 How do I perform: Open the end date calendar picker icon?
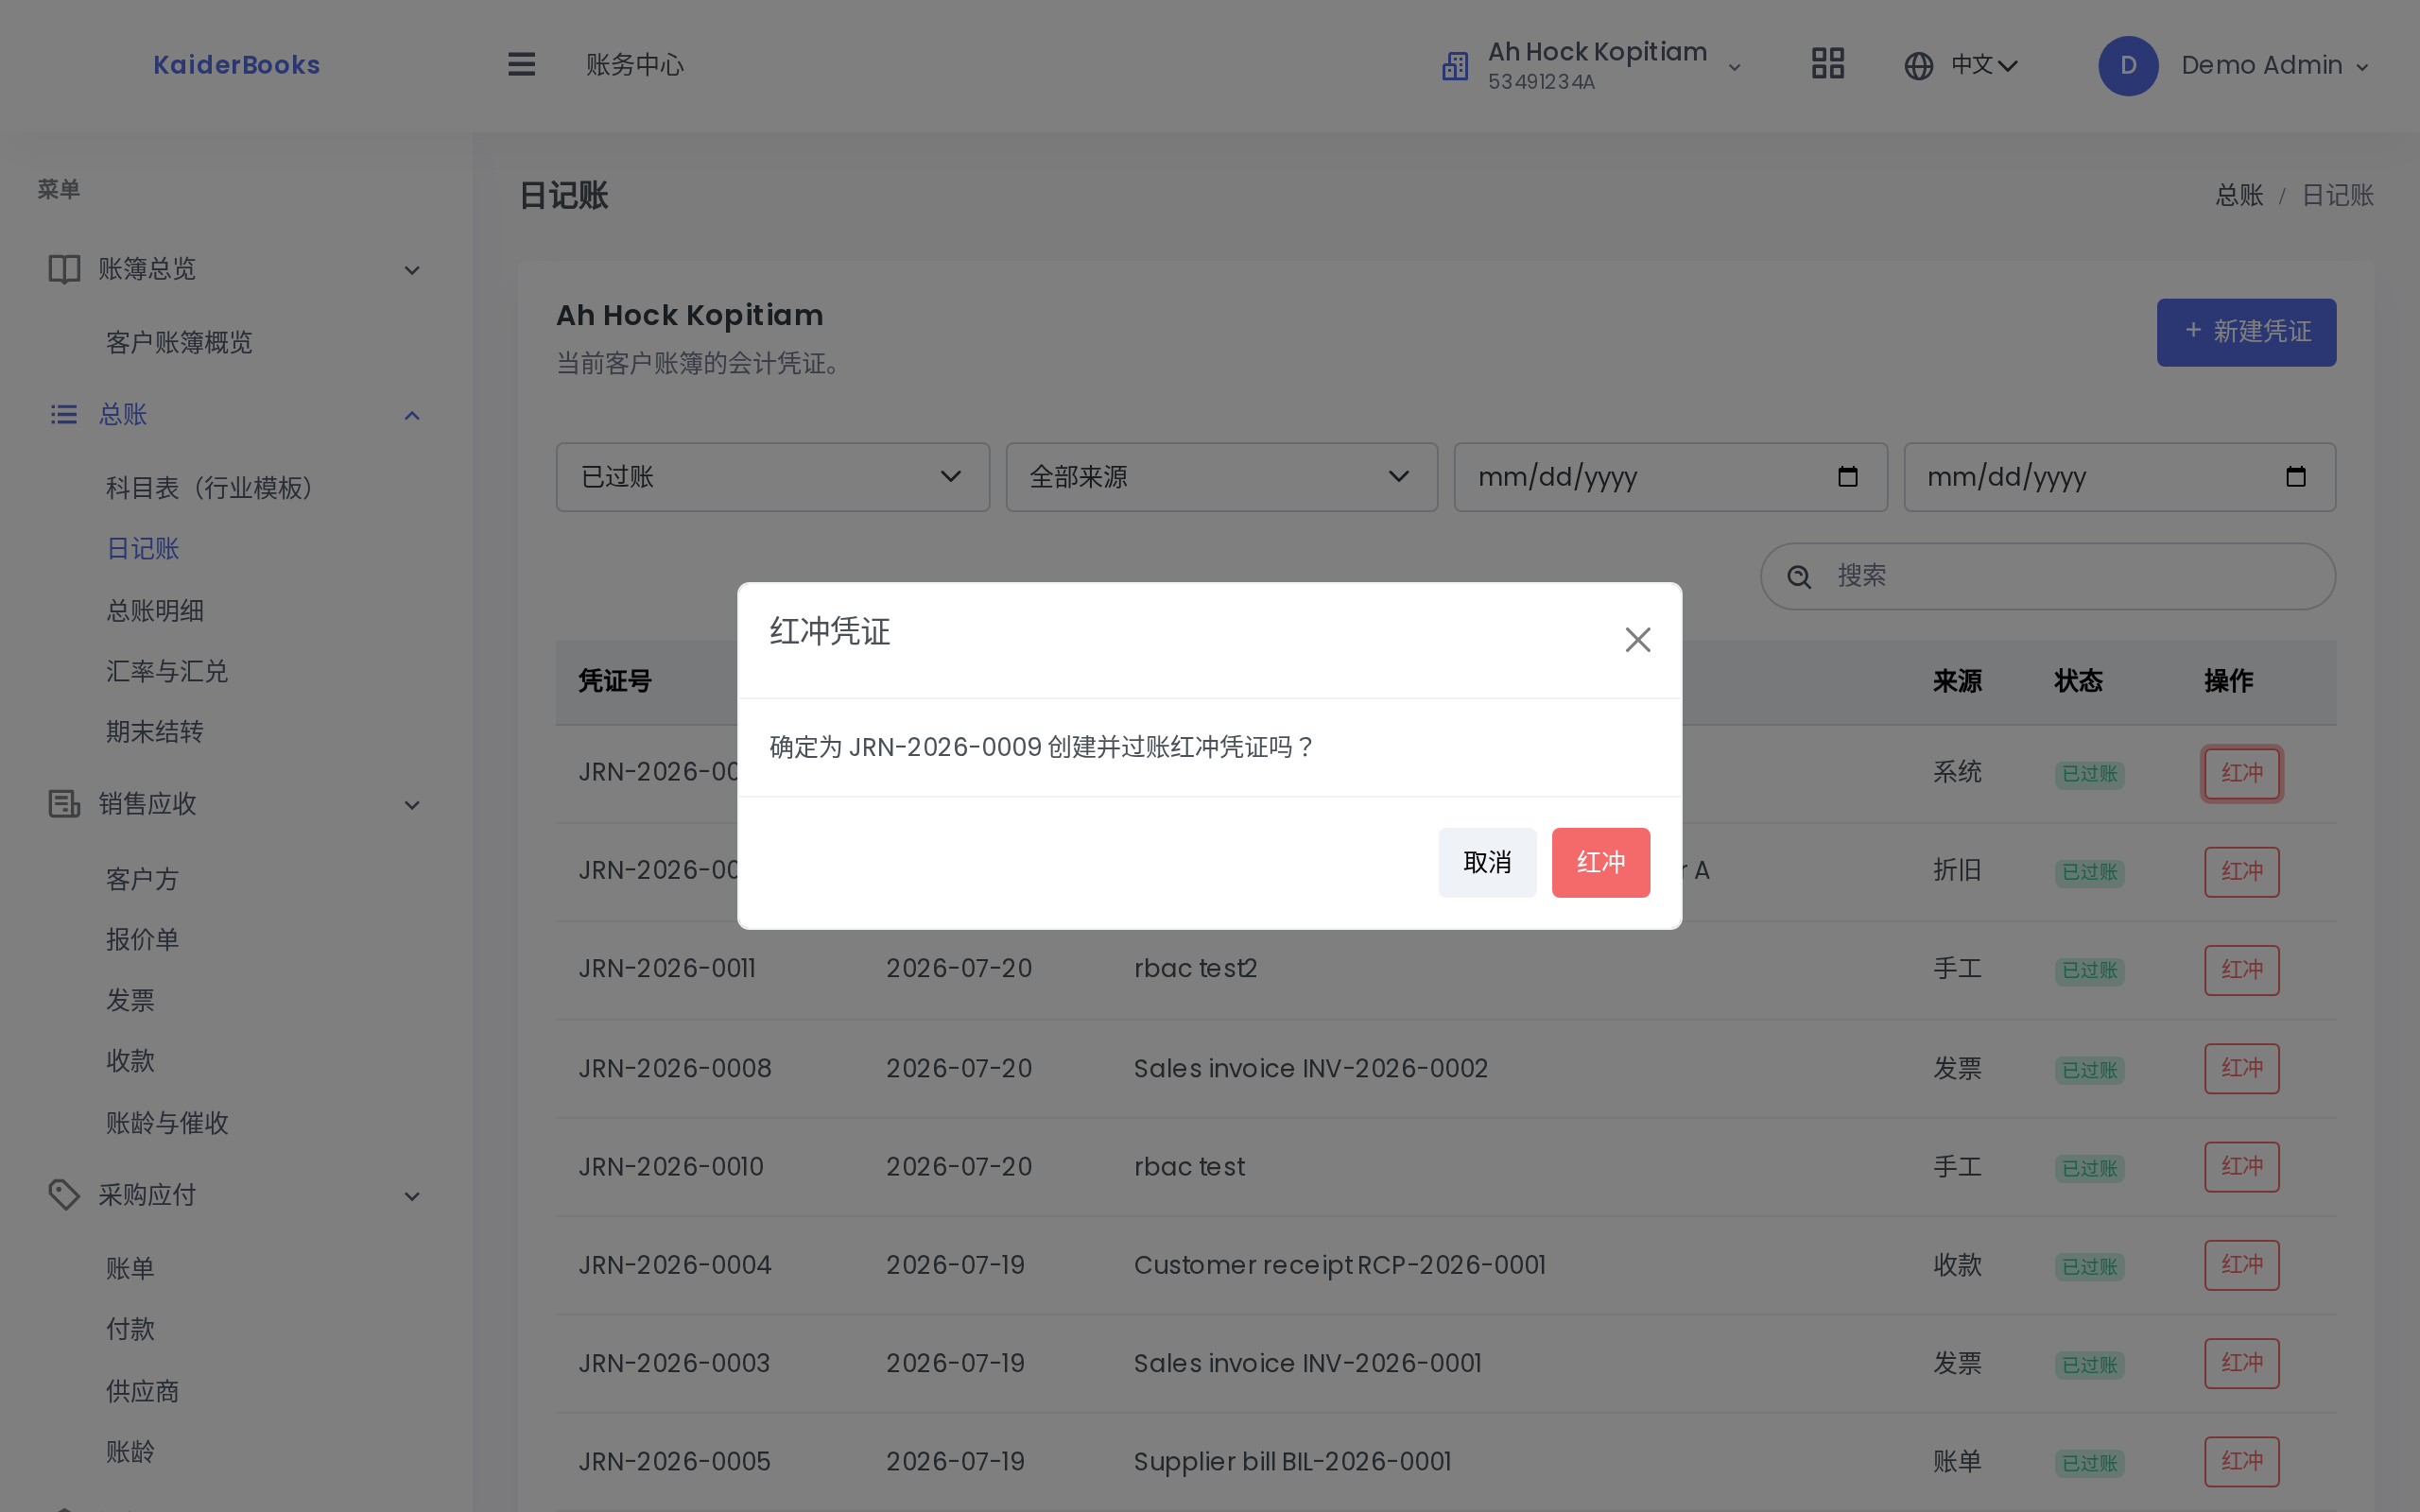[2295, 477]
